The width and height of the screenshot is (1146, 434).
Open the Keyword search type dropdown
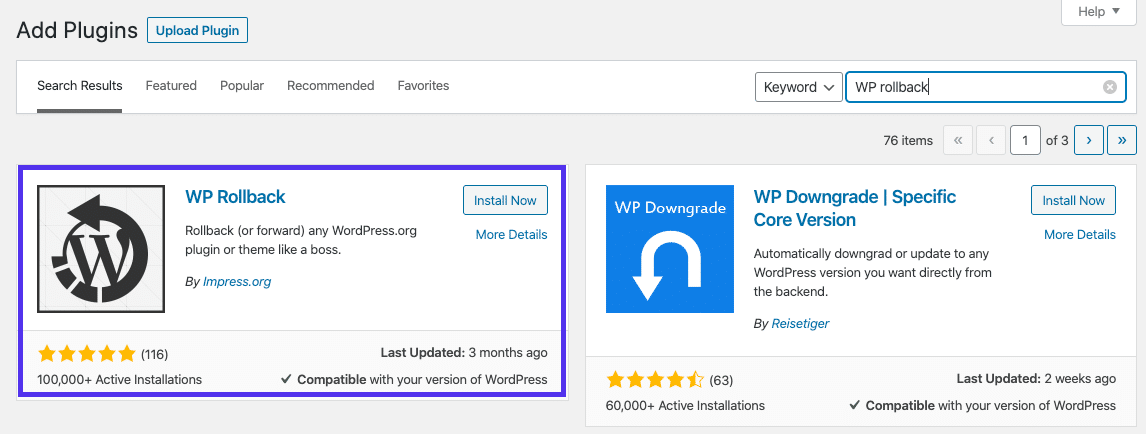pos(798,87)
